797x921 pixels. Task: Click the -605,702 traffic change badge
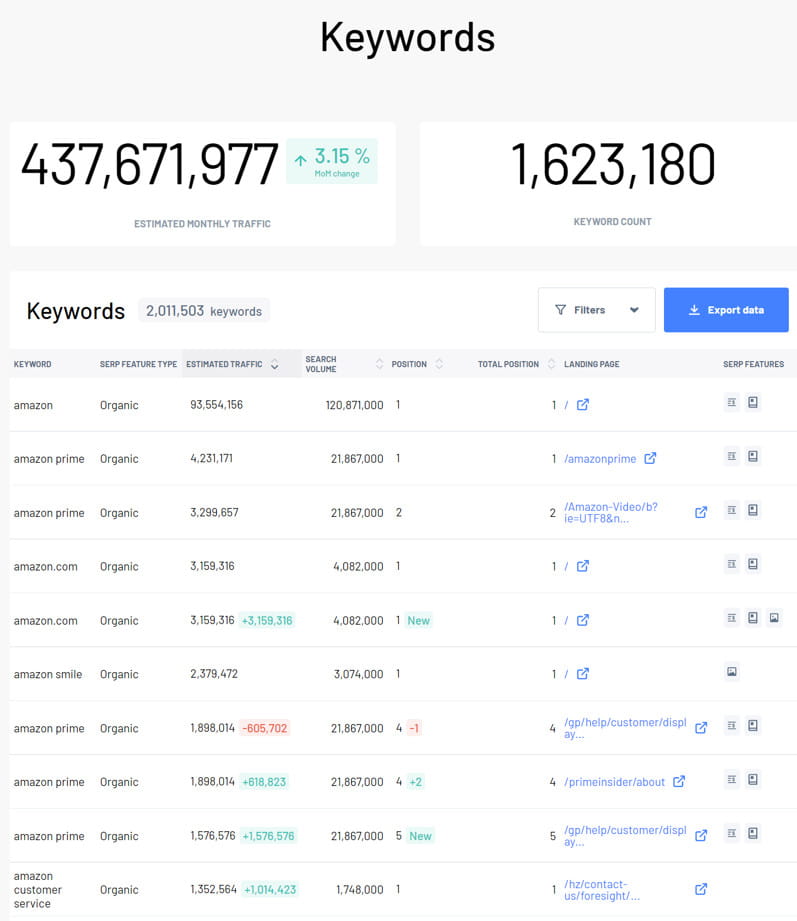265,728
